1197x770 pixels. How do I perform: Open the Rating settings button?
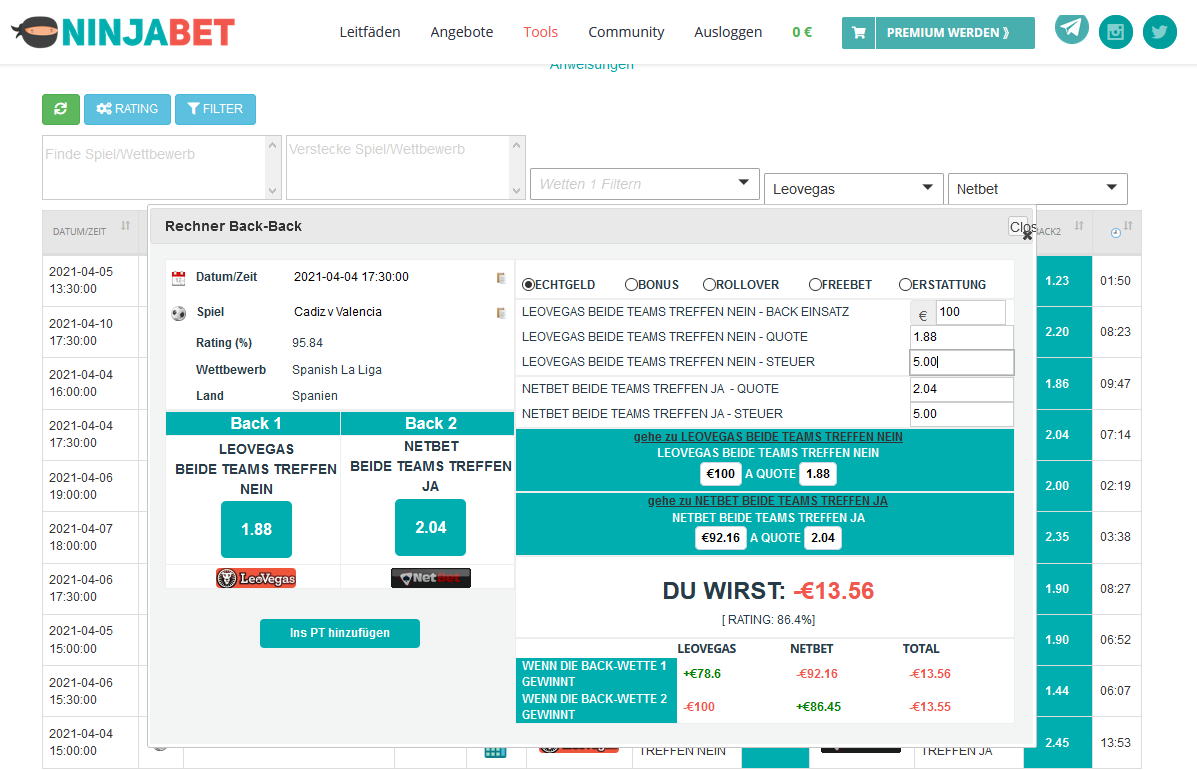point(127,109)
